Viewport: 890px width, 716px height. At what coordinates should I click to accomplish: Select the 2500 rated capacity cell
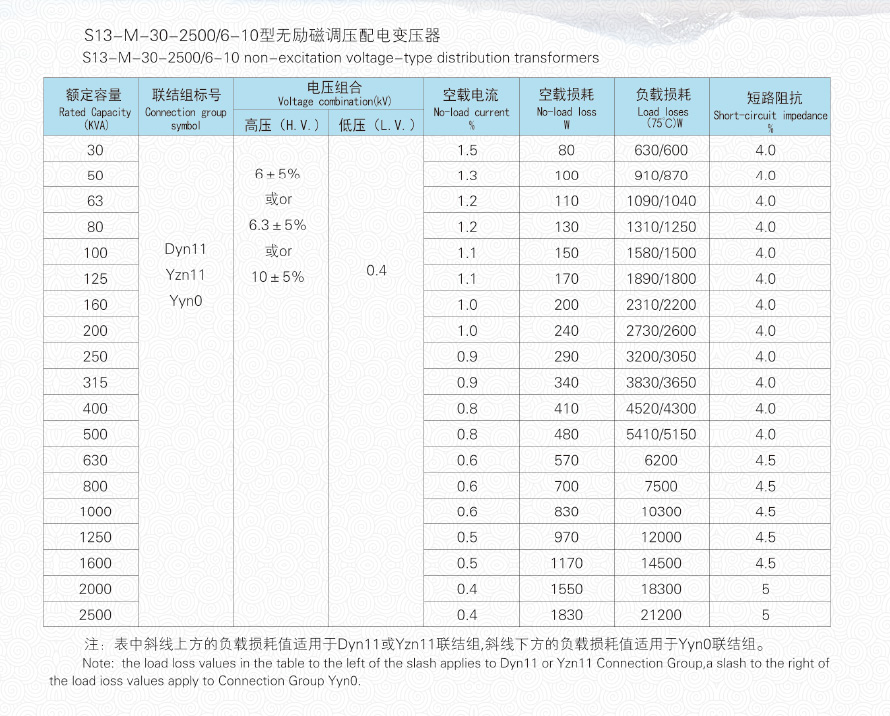point(95,615)
